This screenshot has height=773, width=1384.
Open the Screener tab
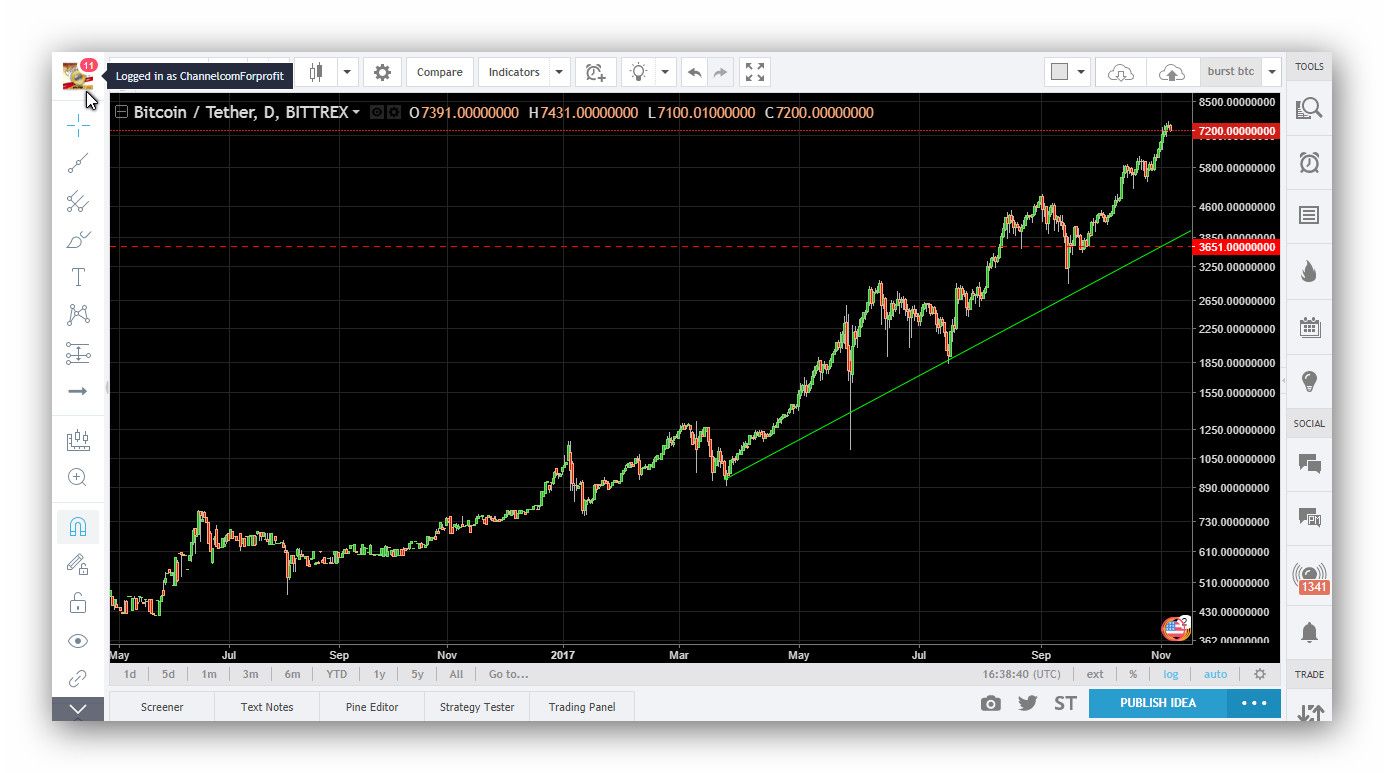click(162, 706)
